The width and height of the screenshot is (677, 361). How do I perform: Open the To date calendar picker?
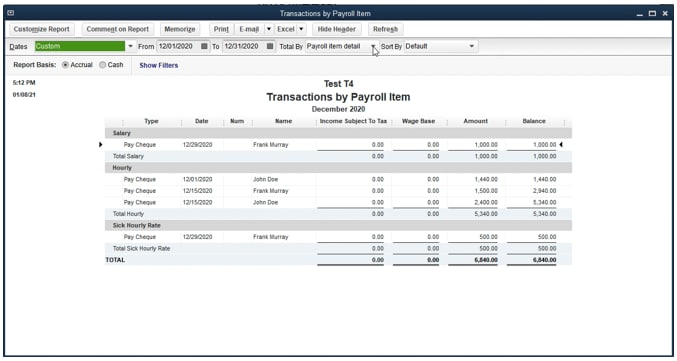tap(270, 46)
